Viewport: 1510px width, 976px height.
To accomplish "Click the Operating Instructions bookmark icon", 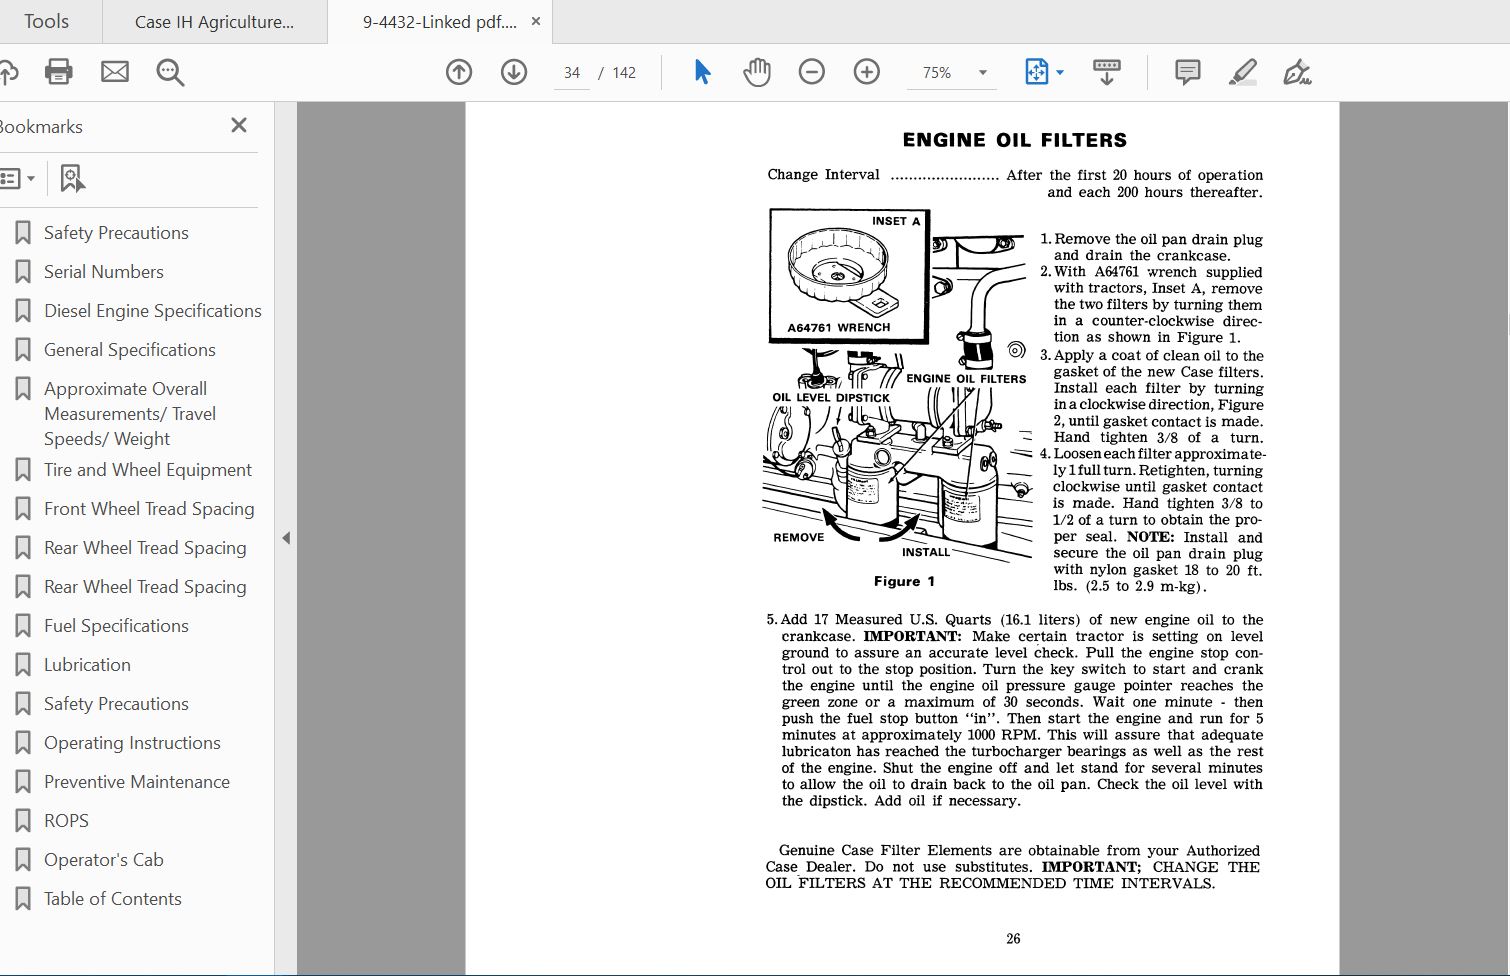I will click(x=23, y=743).
